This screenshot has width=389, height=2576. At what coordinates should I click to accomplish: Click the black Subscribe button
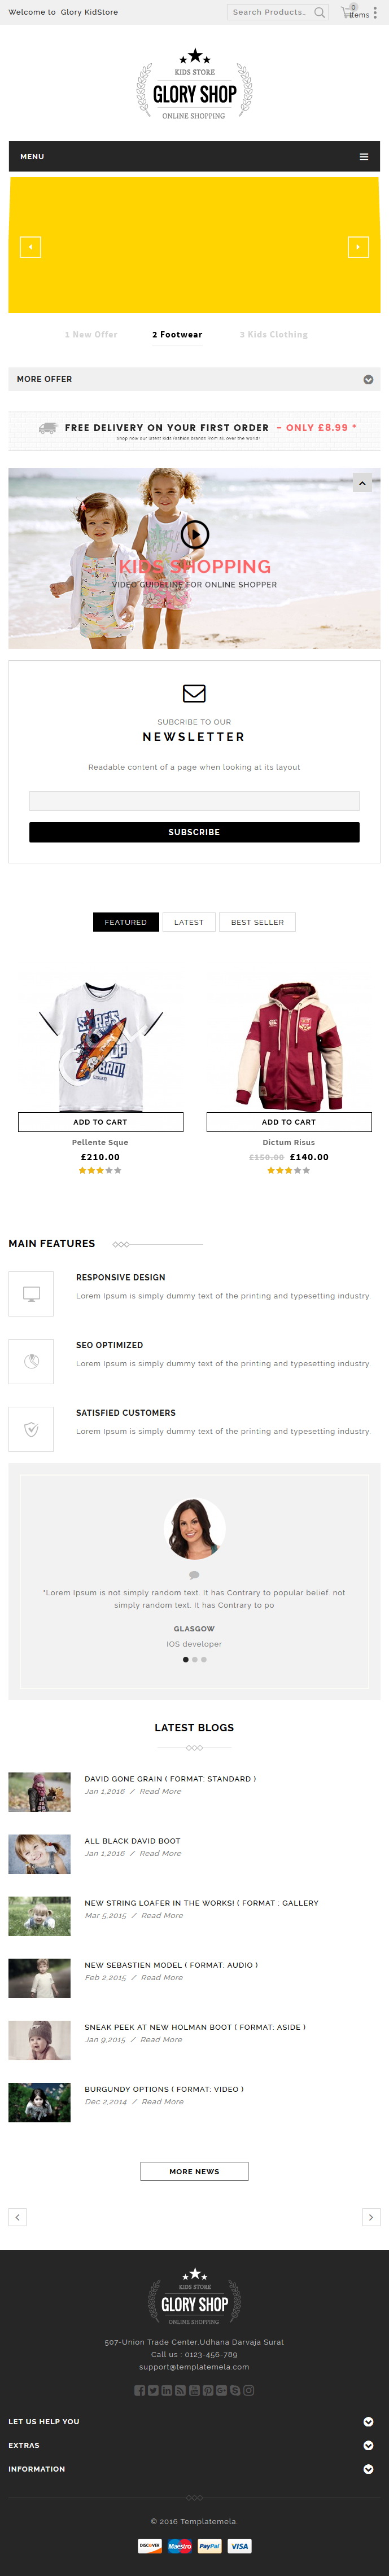[x=194, y=832]
